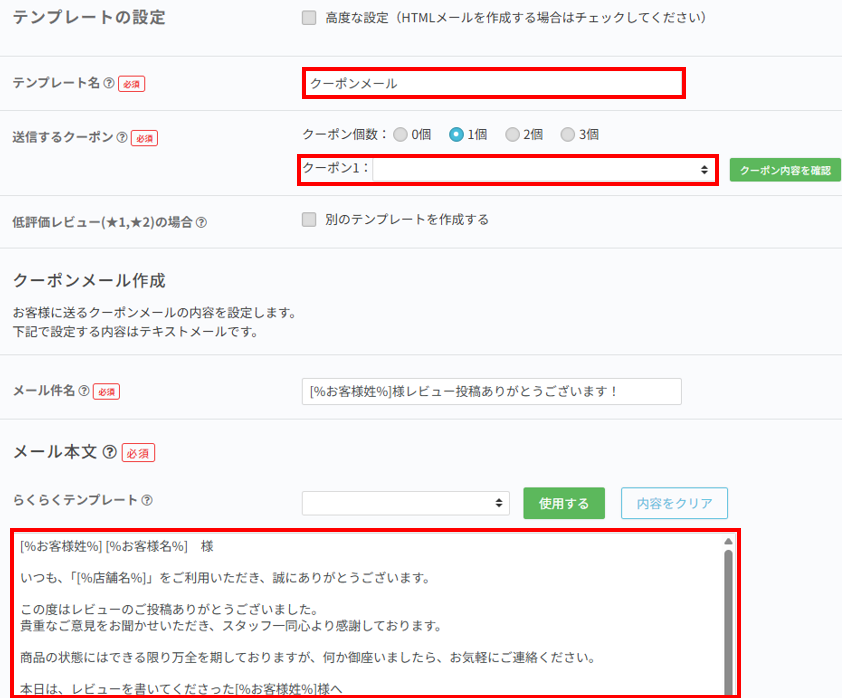Select 1個 coupon count radio button
Viewport: 842px width, 698px height.
point(456,134)
